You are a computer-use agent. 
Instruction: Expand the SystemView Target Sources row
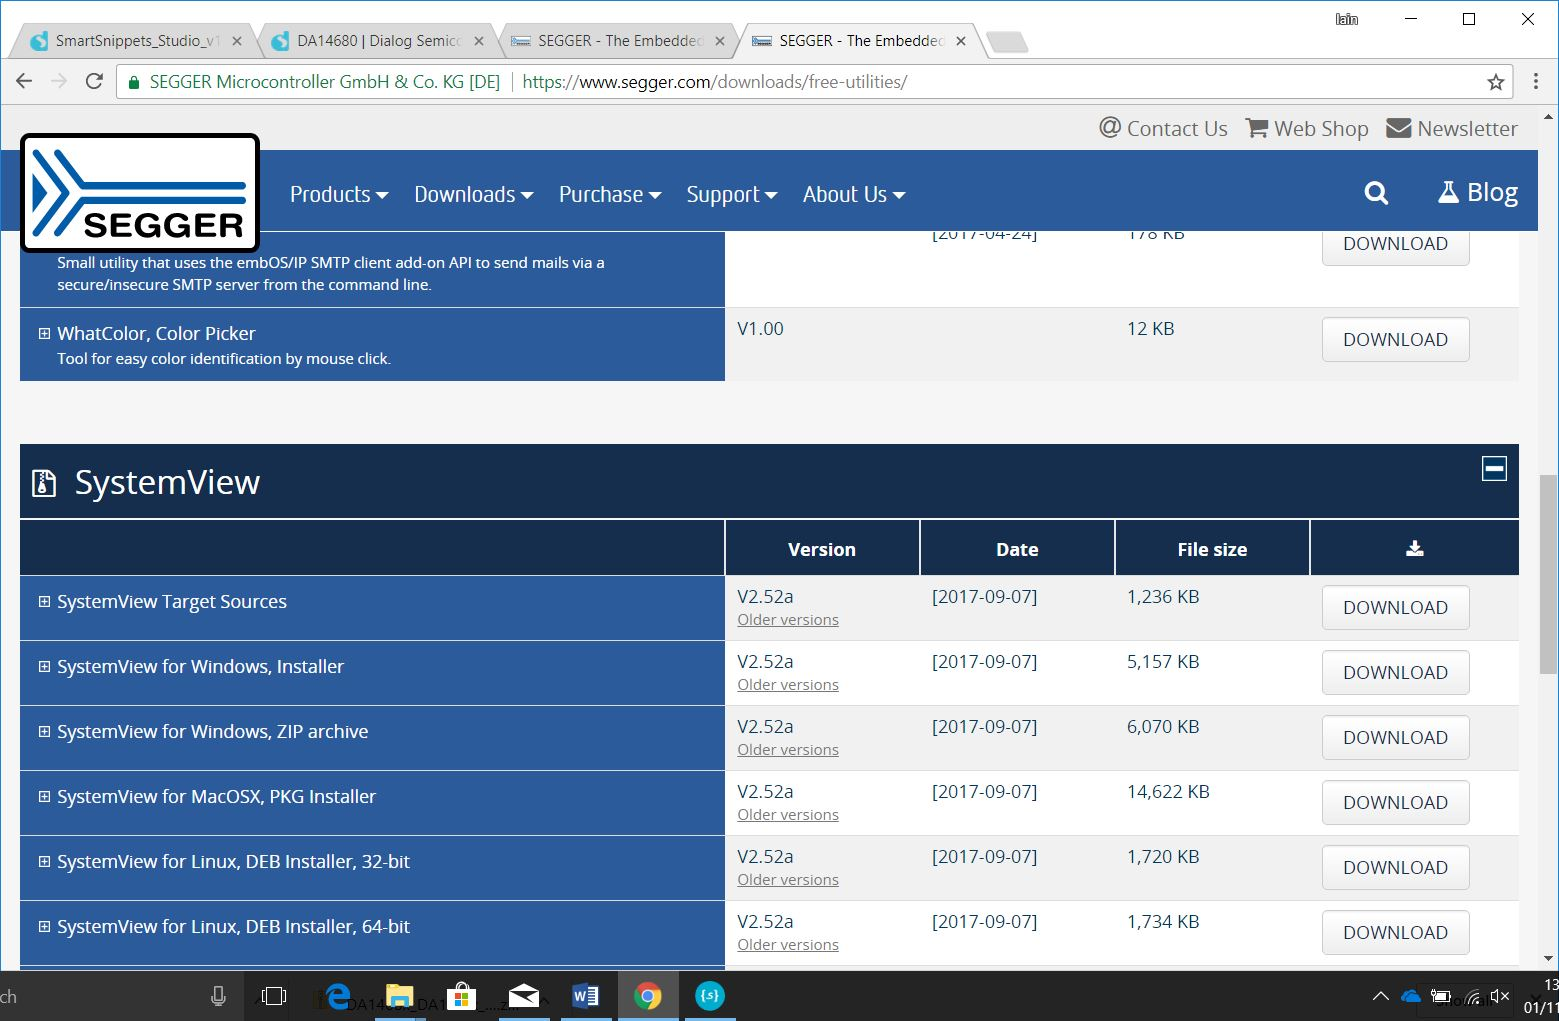click(44, 601)
